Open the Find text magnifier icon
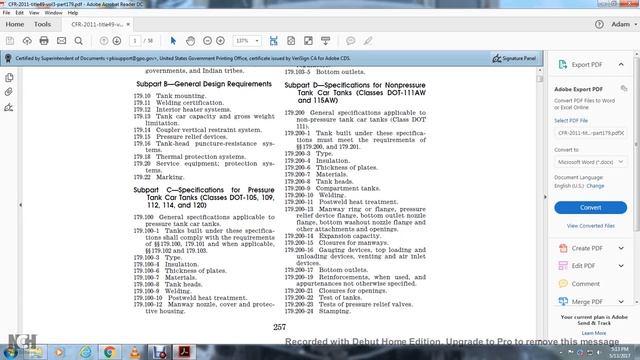The image size is (640, 360). click(78, 41)
